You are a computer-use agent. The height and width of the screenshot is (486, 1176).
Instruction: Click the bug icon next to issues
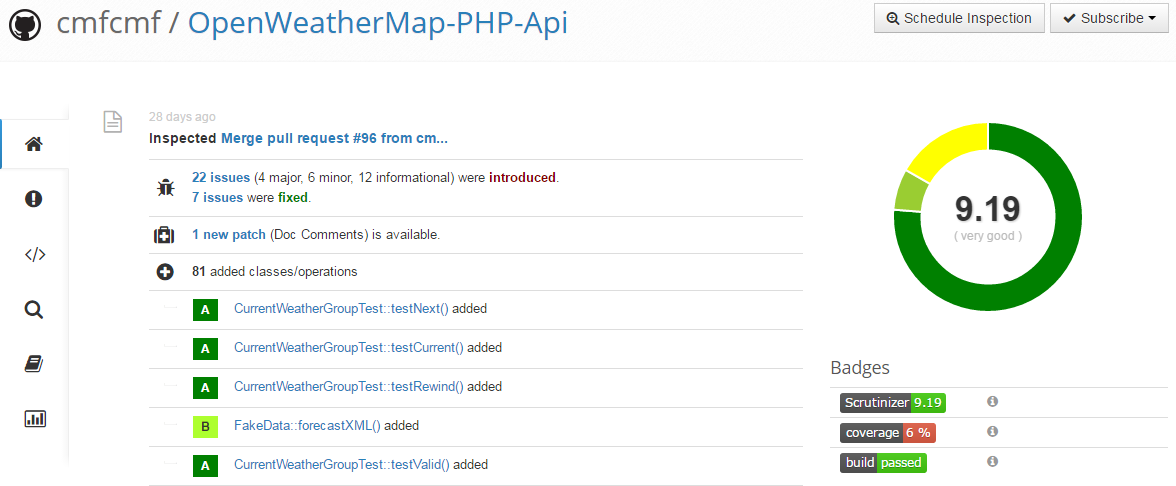click(x=165, y=188)
